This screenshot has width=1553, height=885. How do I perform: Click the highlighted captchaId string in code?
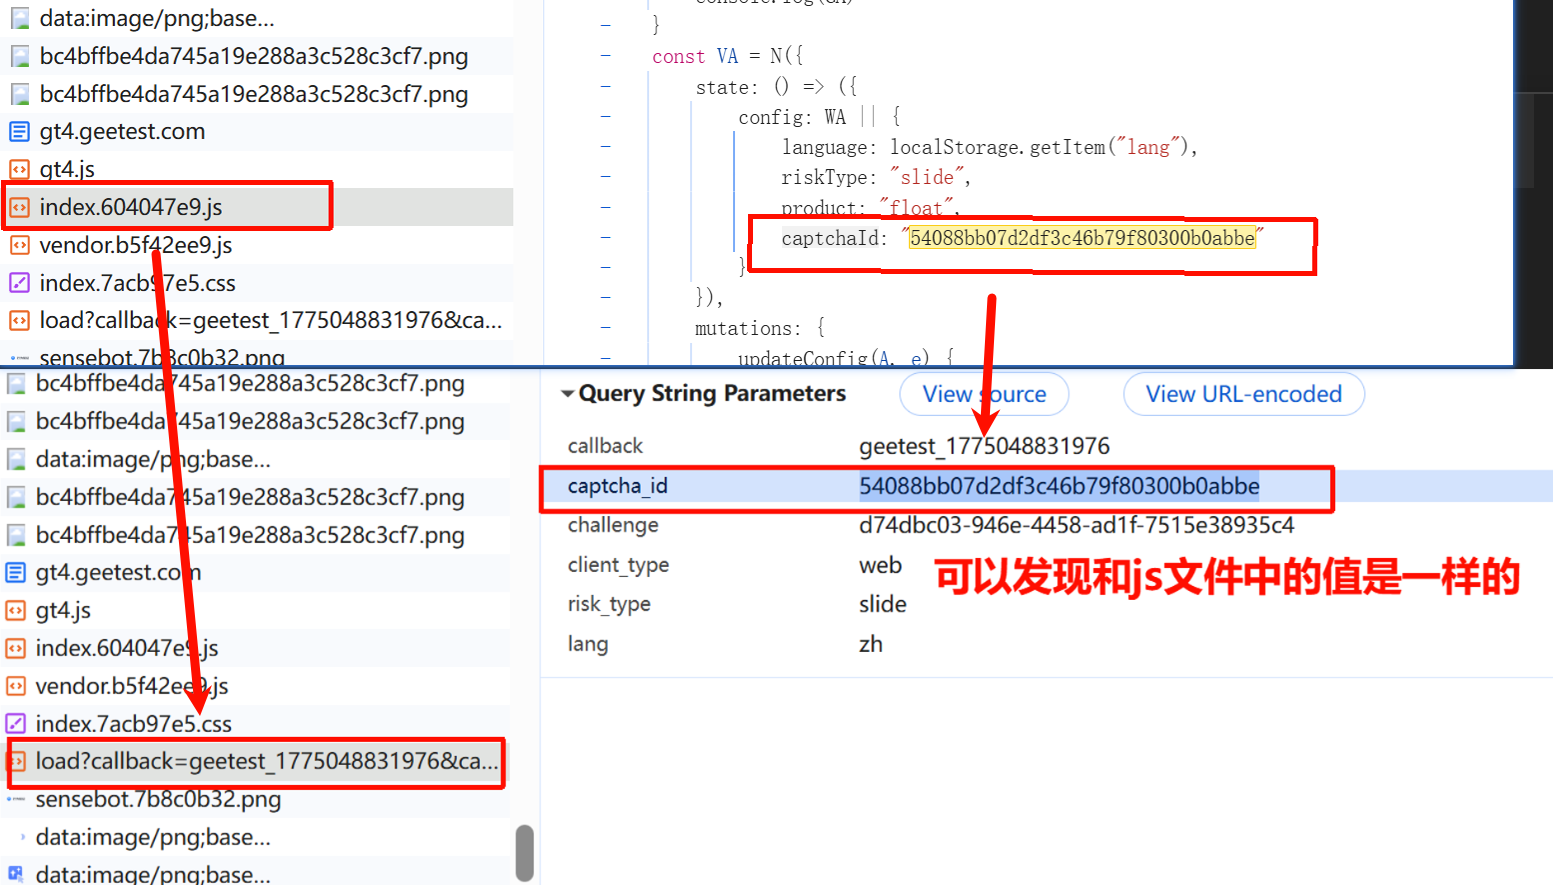[x=1082, y=238]
